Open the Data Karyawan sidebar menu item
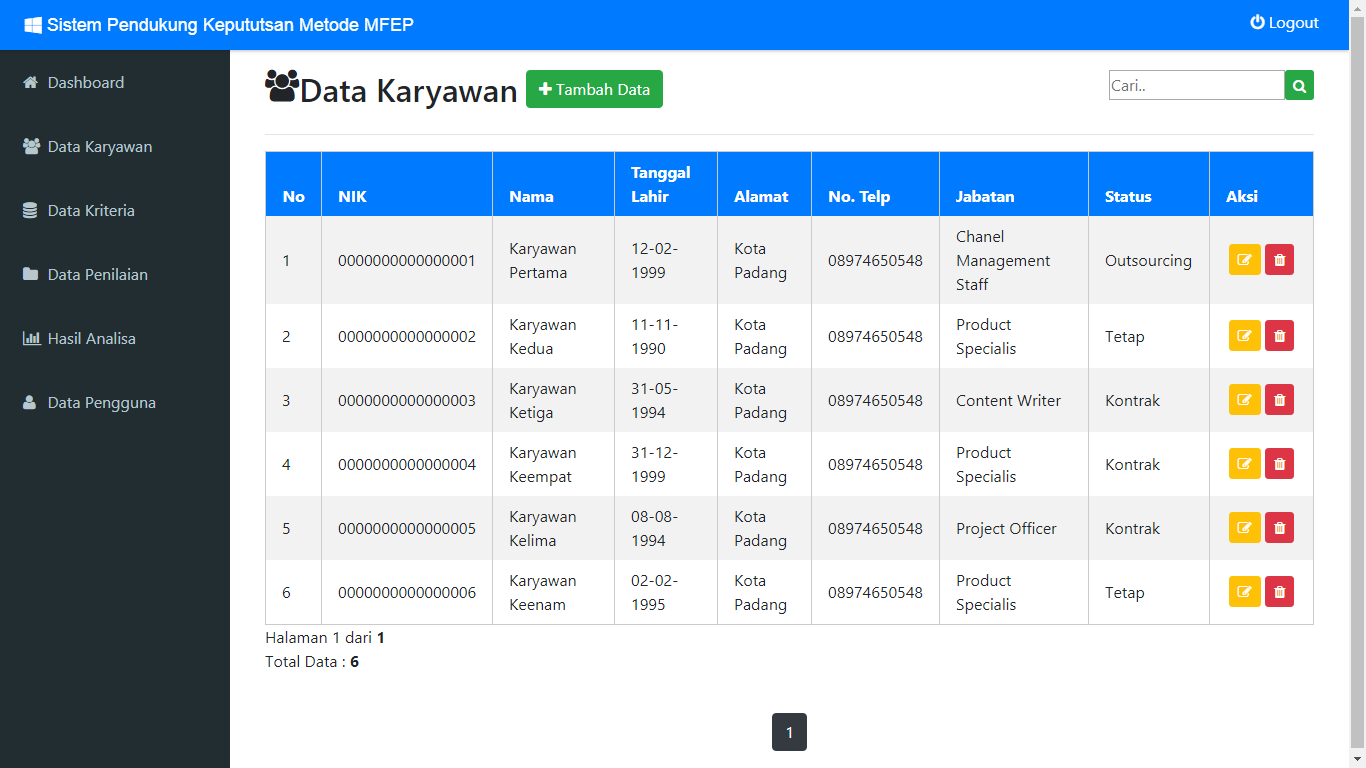This screenshot has width=1366, height=768. pyautogui.click(x=99, y=146)
